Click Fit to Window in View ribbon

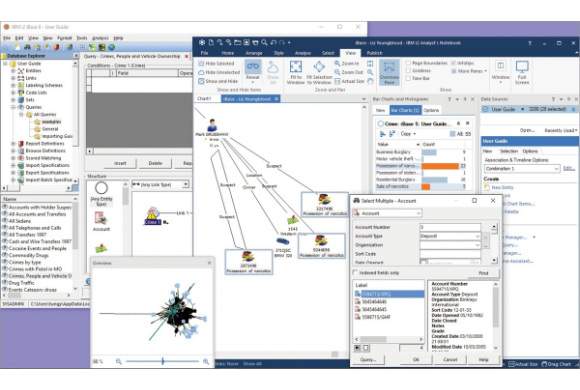(x=296, y=73)
